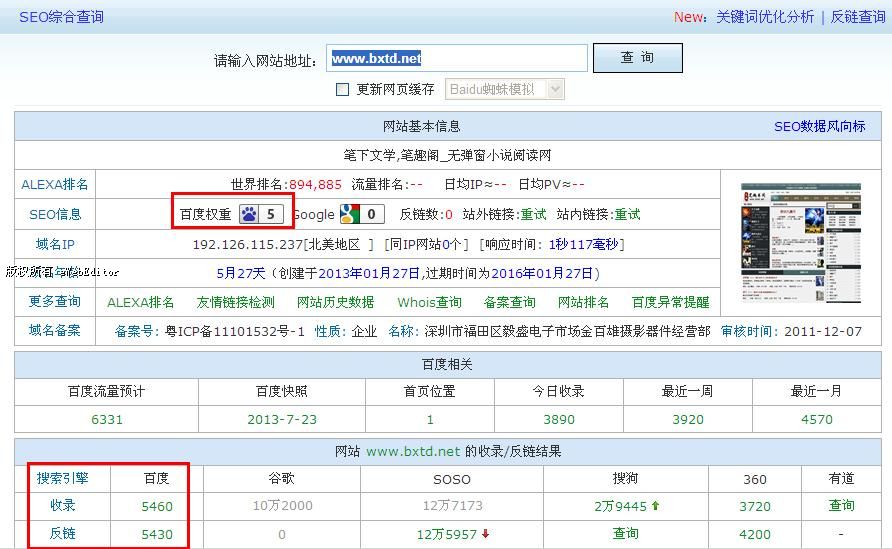The image size is (892, 549).
Task: Click 今日收录 value 3890
Action: [559, 419]
